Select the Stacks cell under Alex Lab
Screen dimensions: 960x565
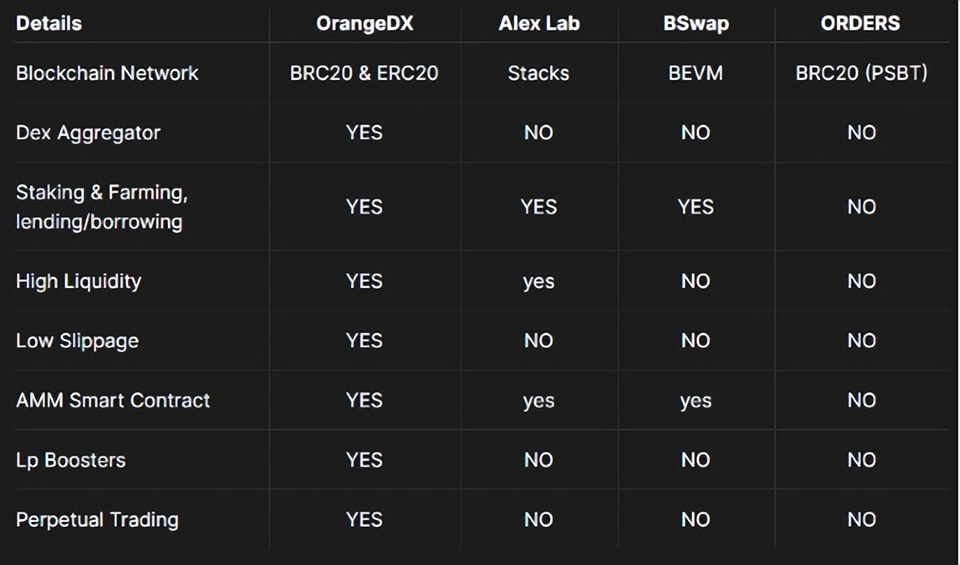(538, 73)
